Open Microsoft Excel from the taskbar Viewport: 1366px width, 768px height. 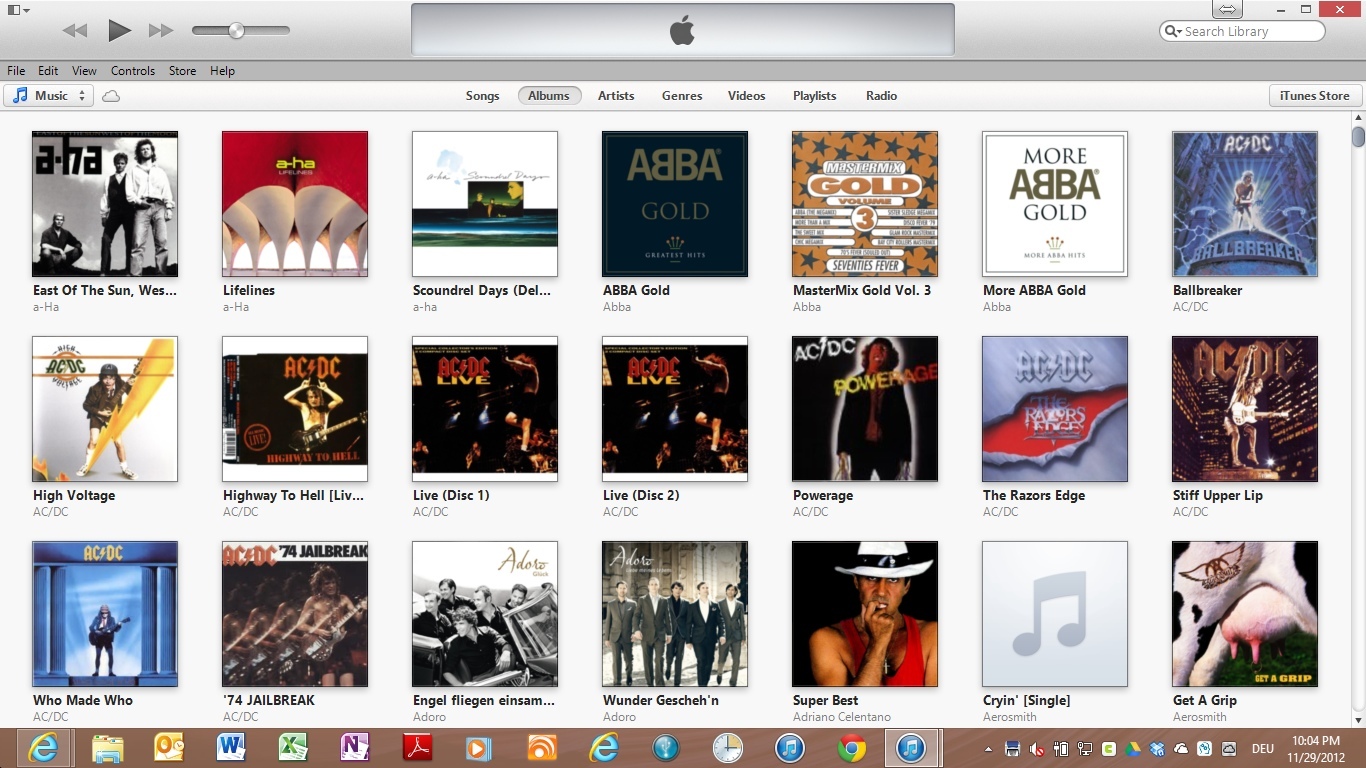pyautogui.click(x=293, y=748)
